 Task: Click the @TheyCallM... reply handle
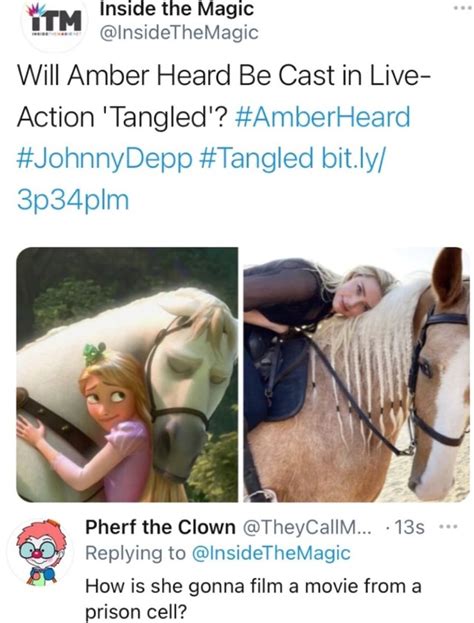pos(307,527)
